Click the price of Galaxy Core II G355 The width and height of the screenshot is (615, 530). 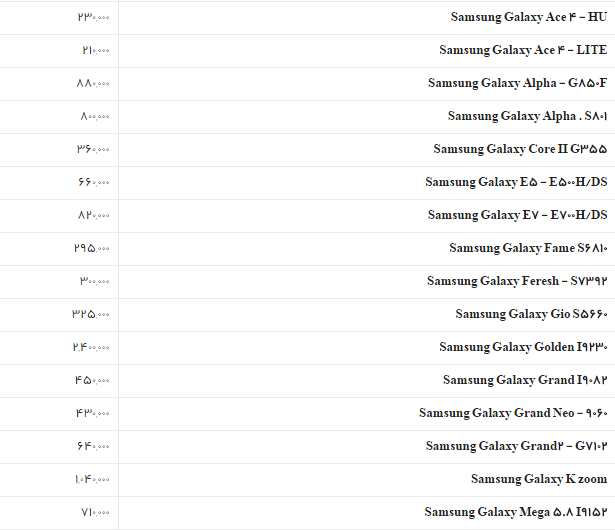[x=93, y=149]
